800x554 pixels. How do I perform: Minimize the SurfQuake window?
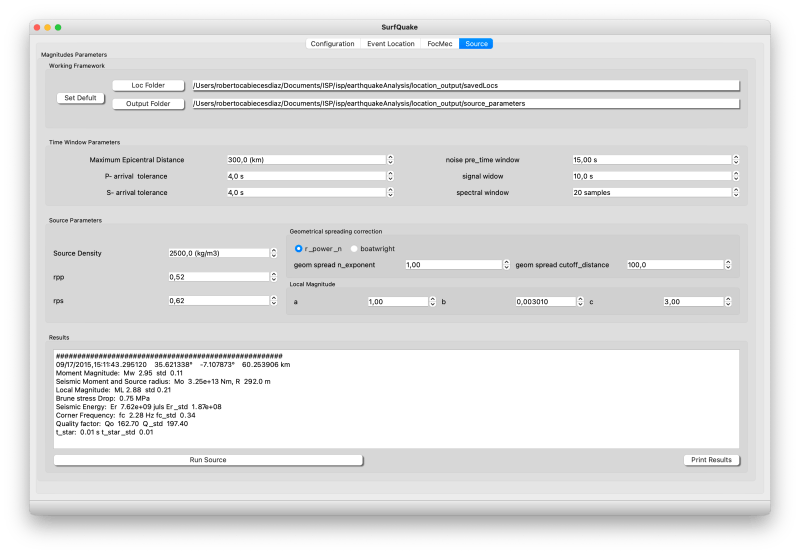[x=47, y=28]
